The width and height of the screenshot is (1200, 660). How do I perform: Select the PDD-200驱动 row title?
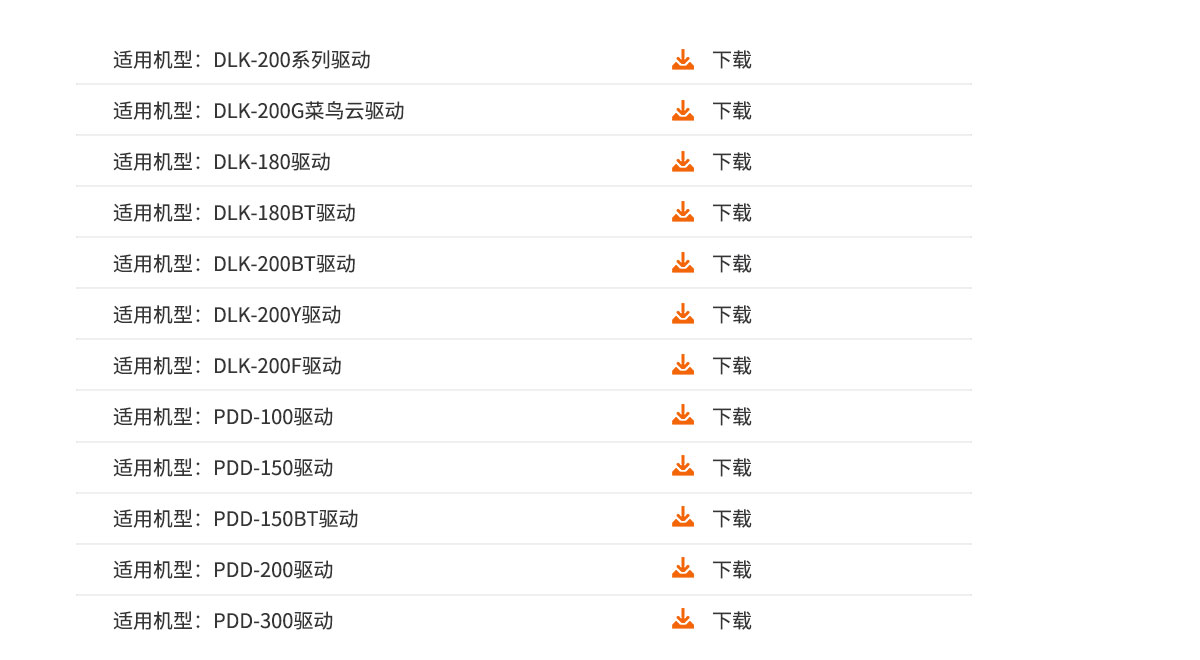click(223, 570)
